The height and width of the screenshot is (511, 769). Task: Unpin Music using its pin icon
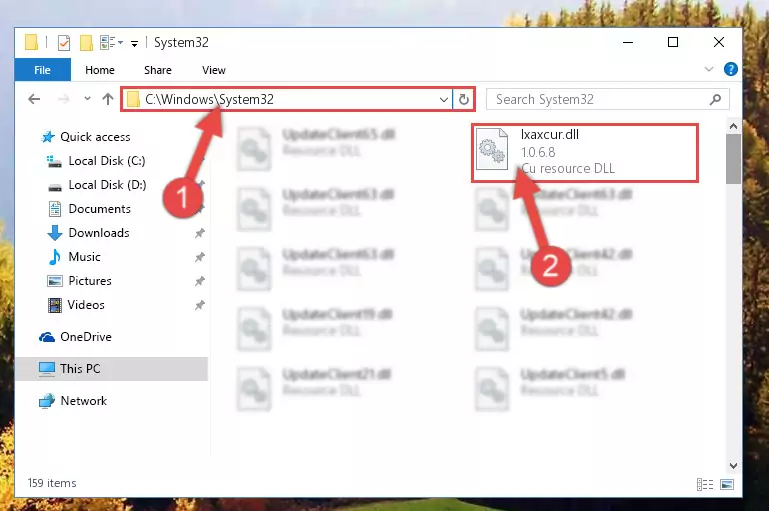[x=200, y=257]
